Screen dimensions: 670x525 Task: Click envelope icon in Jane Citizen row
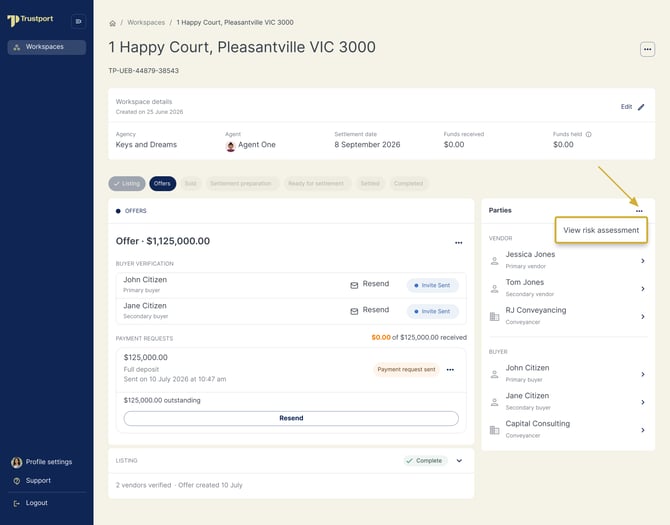(354, 311)
